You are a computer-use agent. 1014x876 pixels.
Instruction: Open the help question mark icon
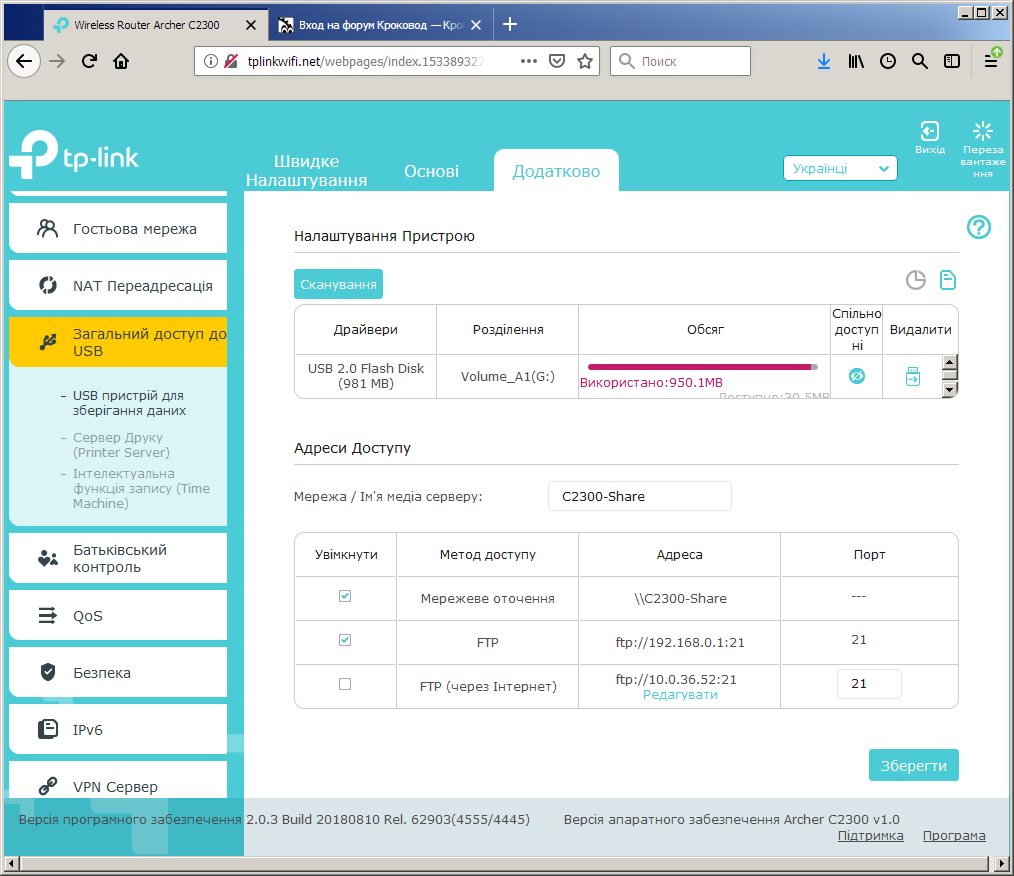(x=978, y=227)
